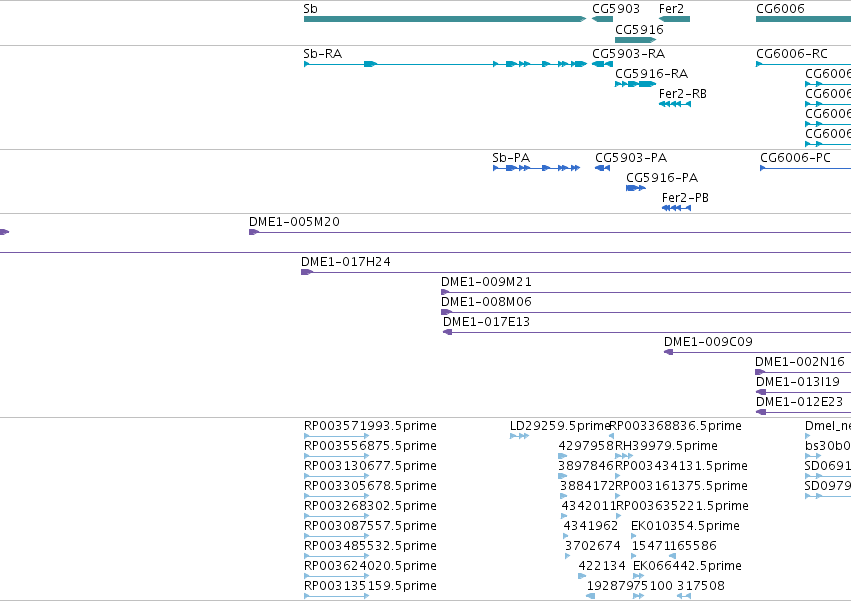Select the 3897846 feature label
Screen dimensions: 851x601
click(586, 465)
